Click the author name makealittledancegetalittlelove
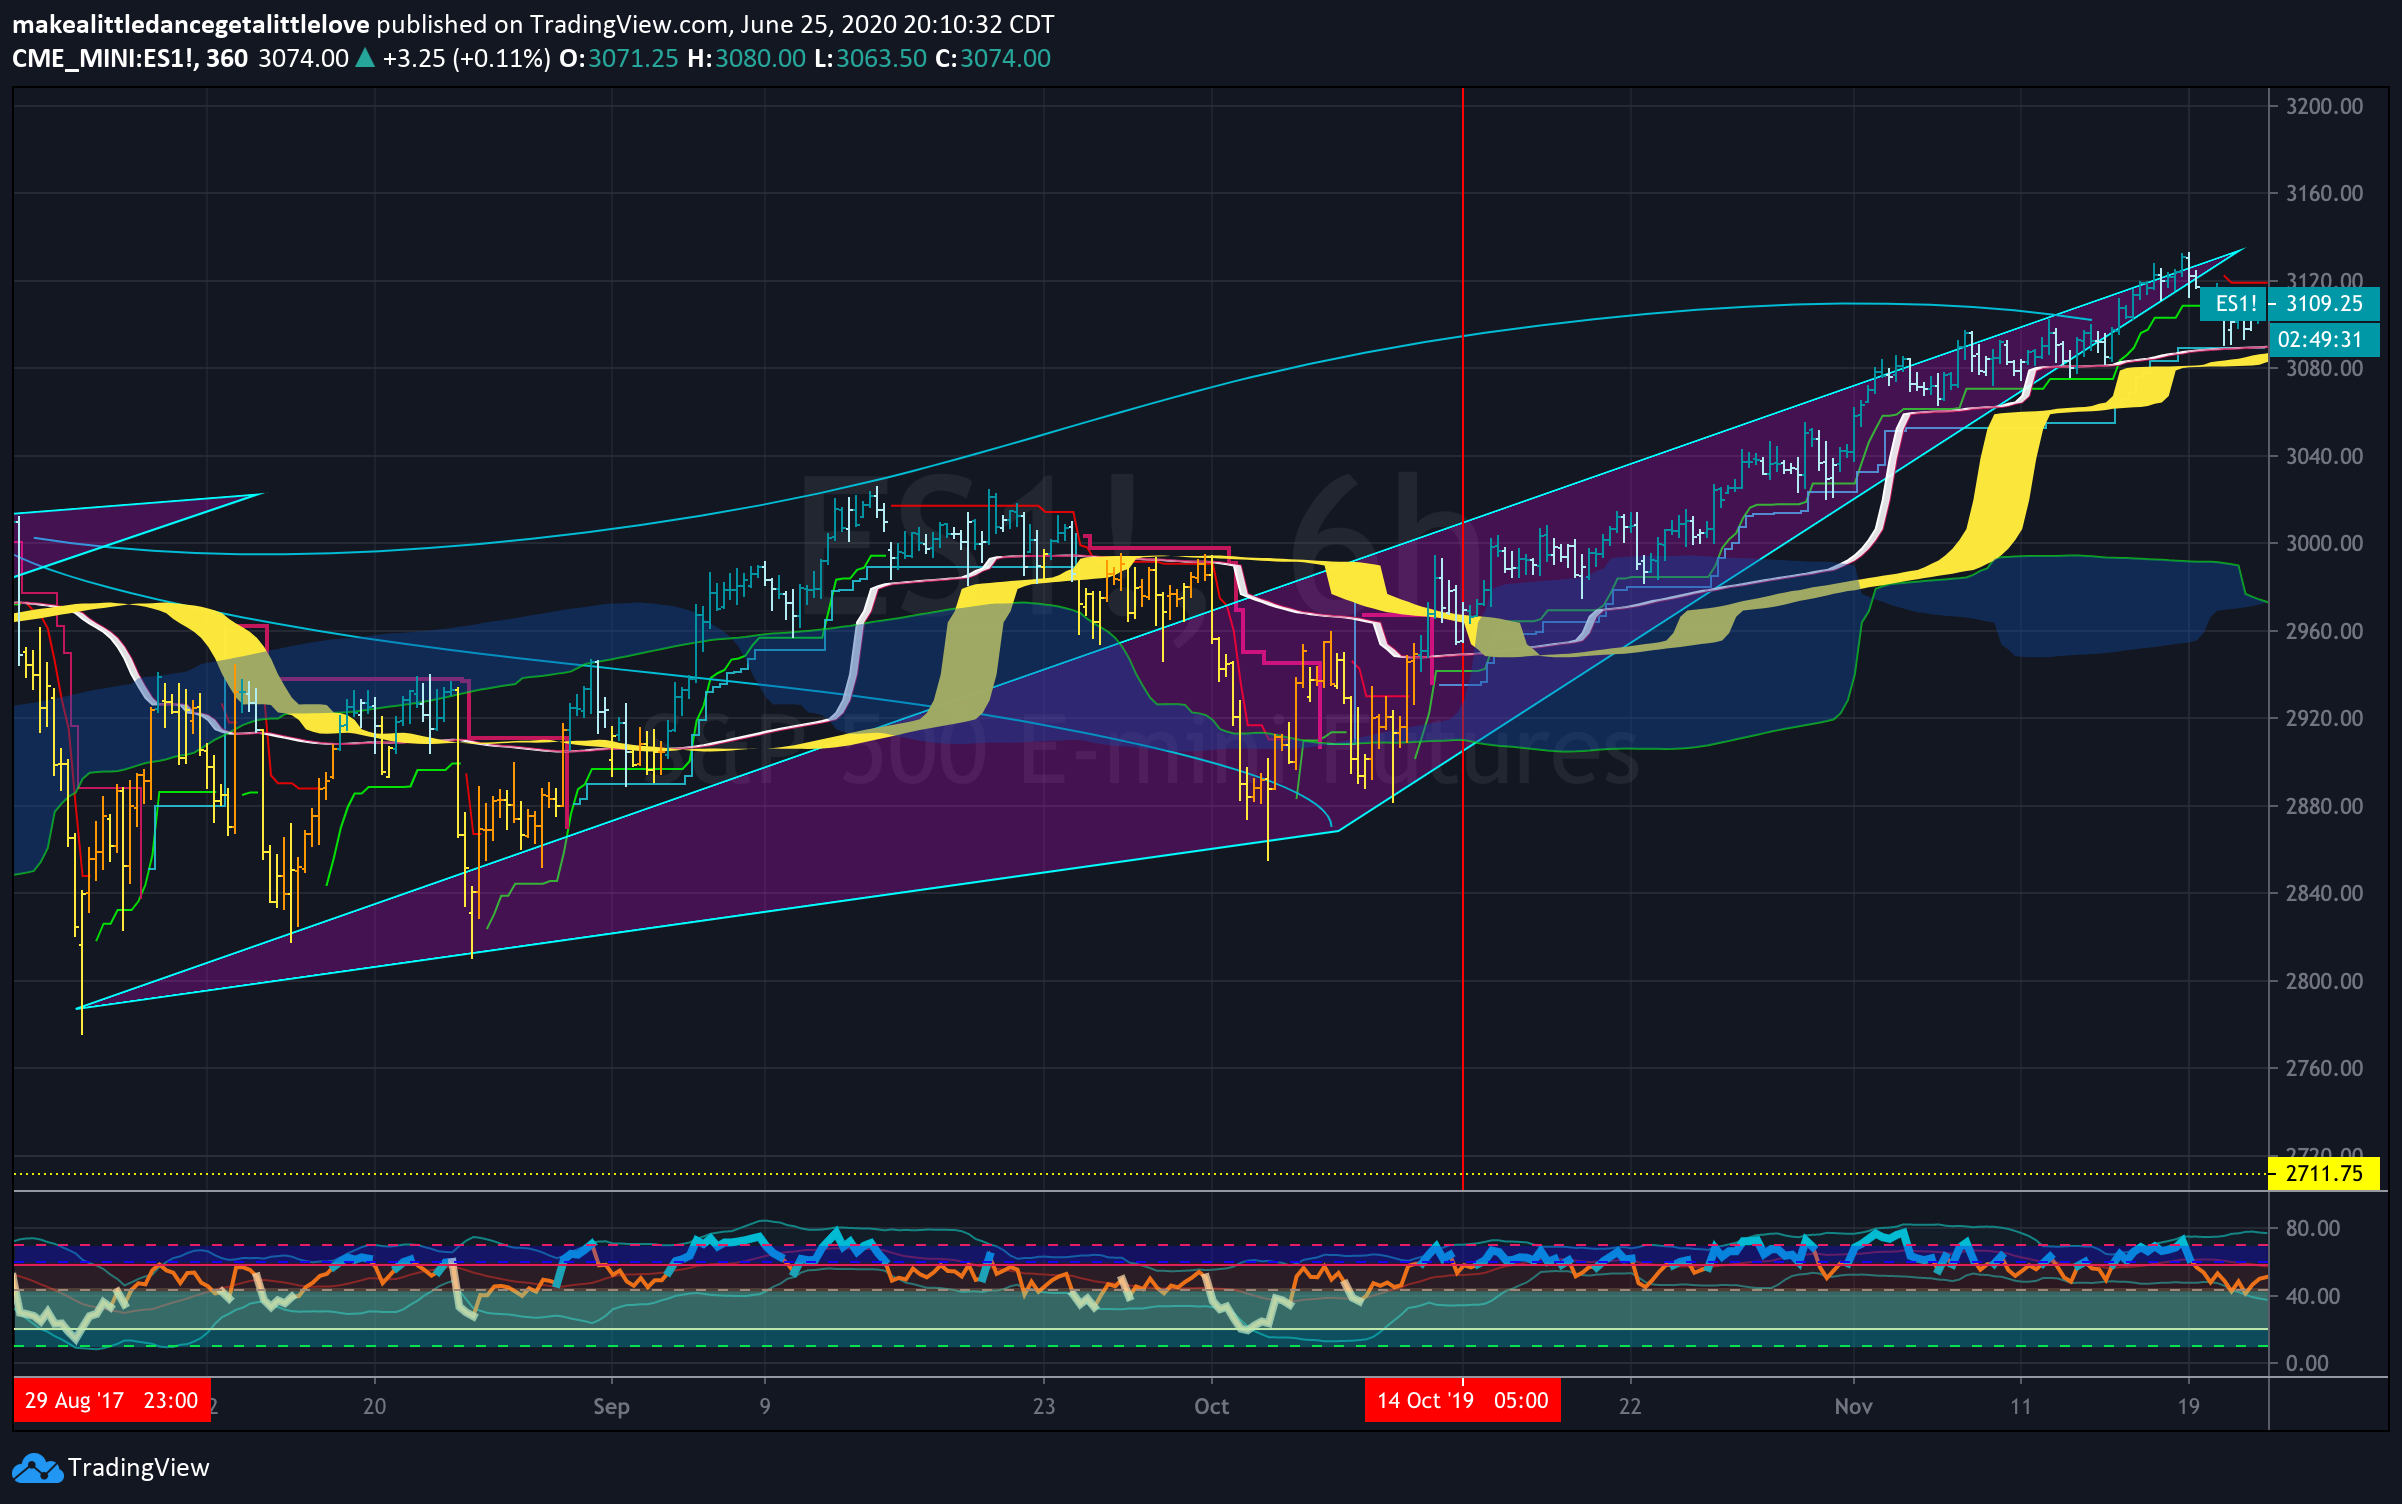 click(191, 24)
